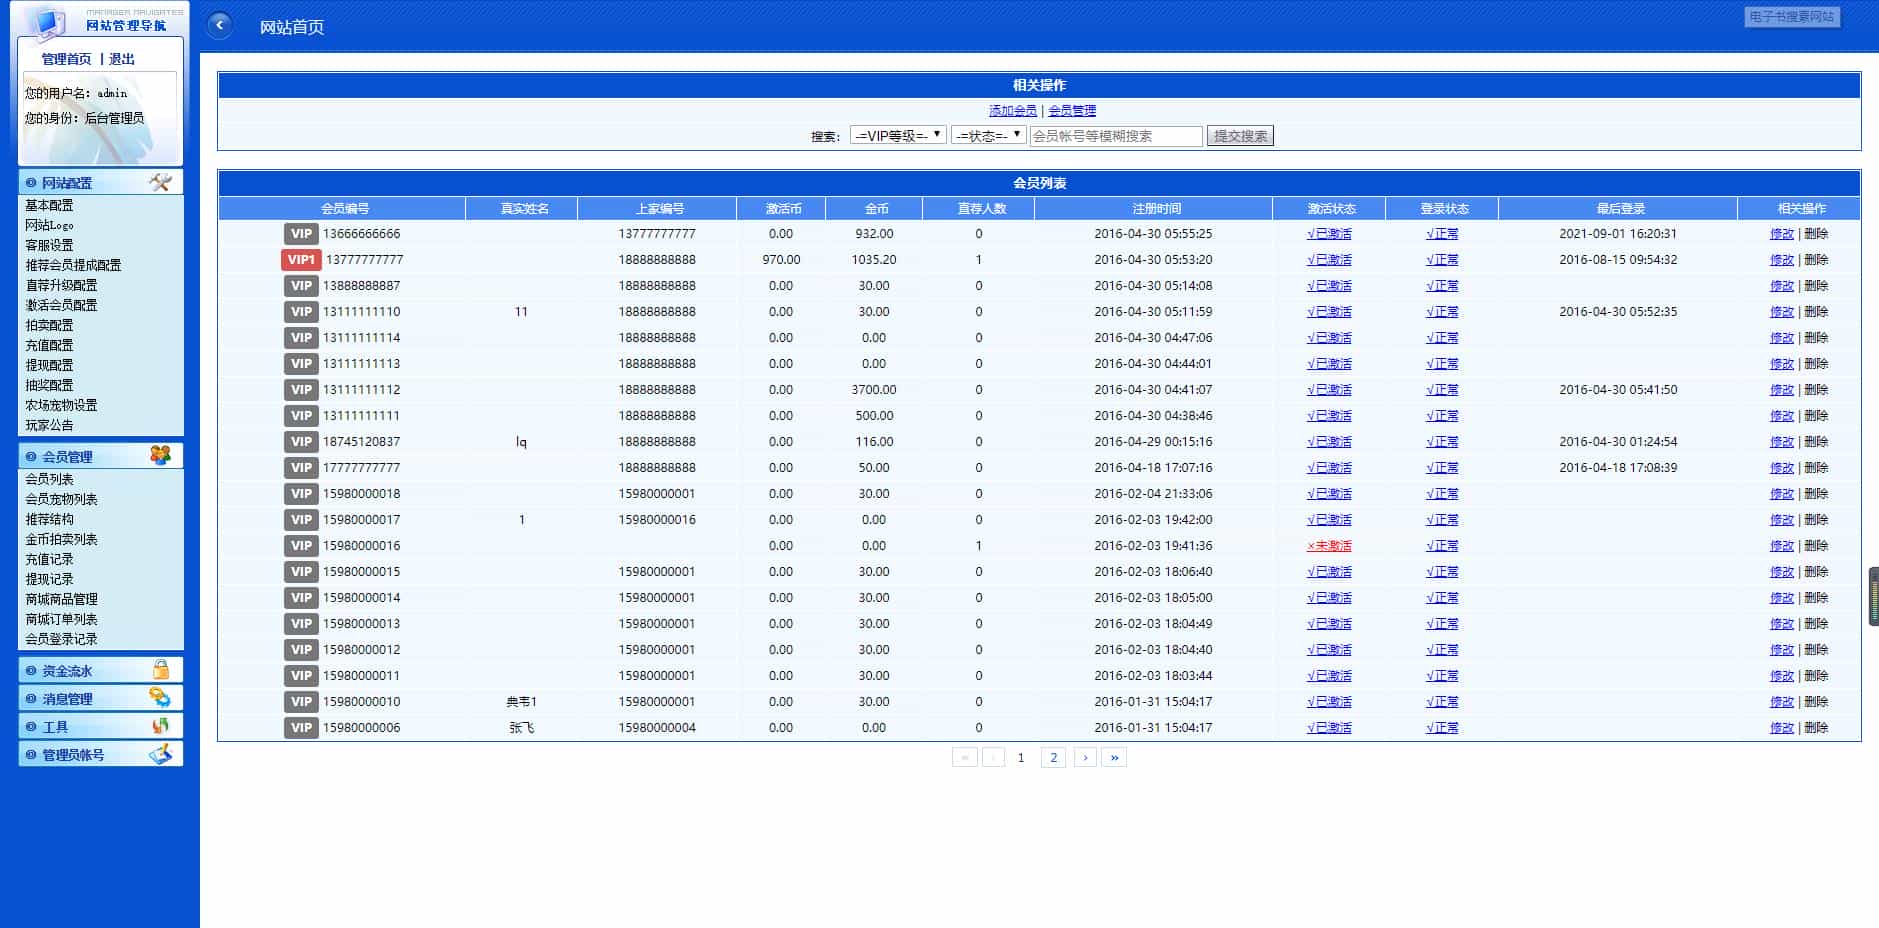Click the icon beside 管理员帐号 section
The height and width of the screenshot is (928, 1879).
(x=160, y=754)
